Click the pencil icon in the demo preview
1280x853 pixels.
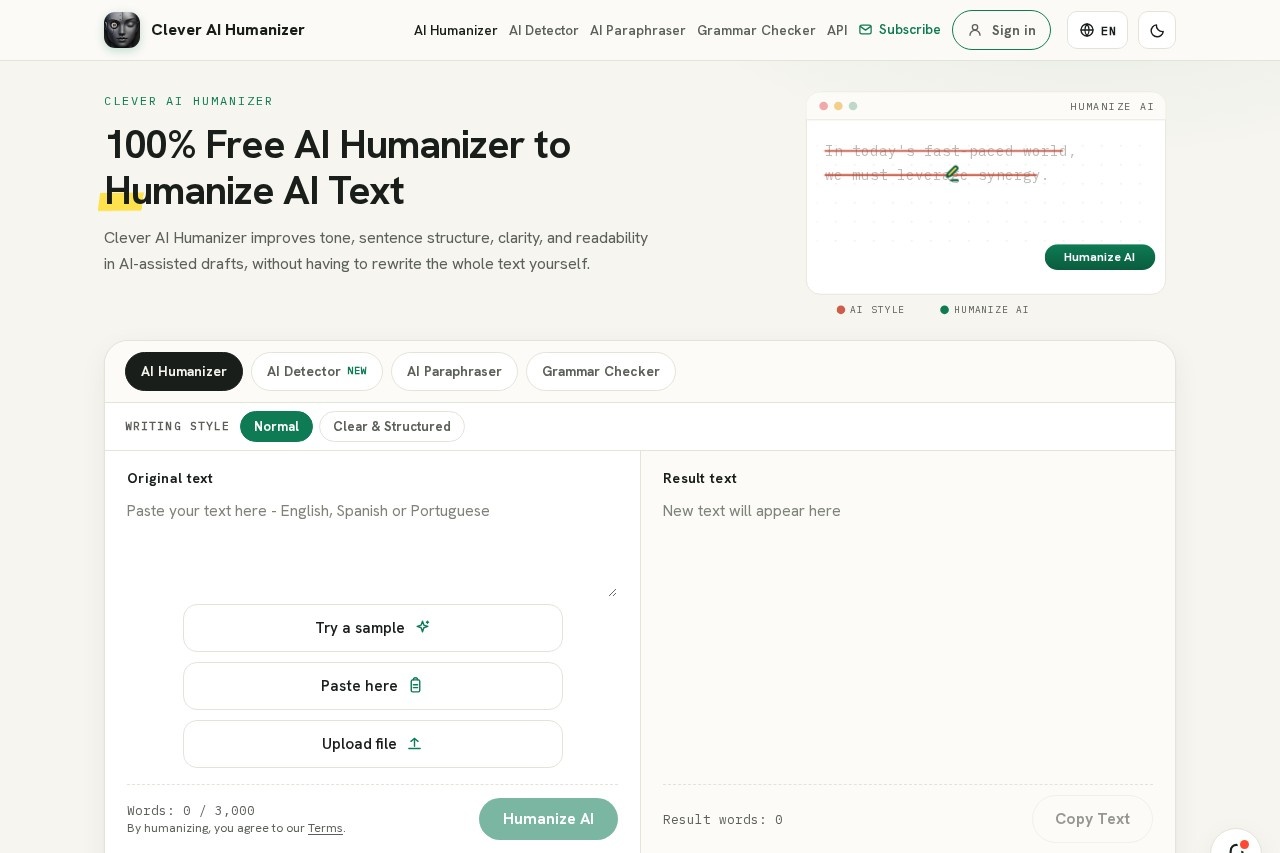coord(953,174)
